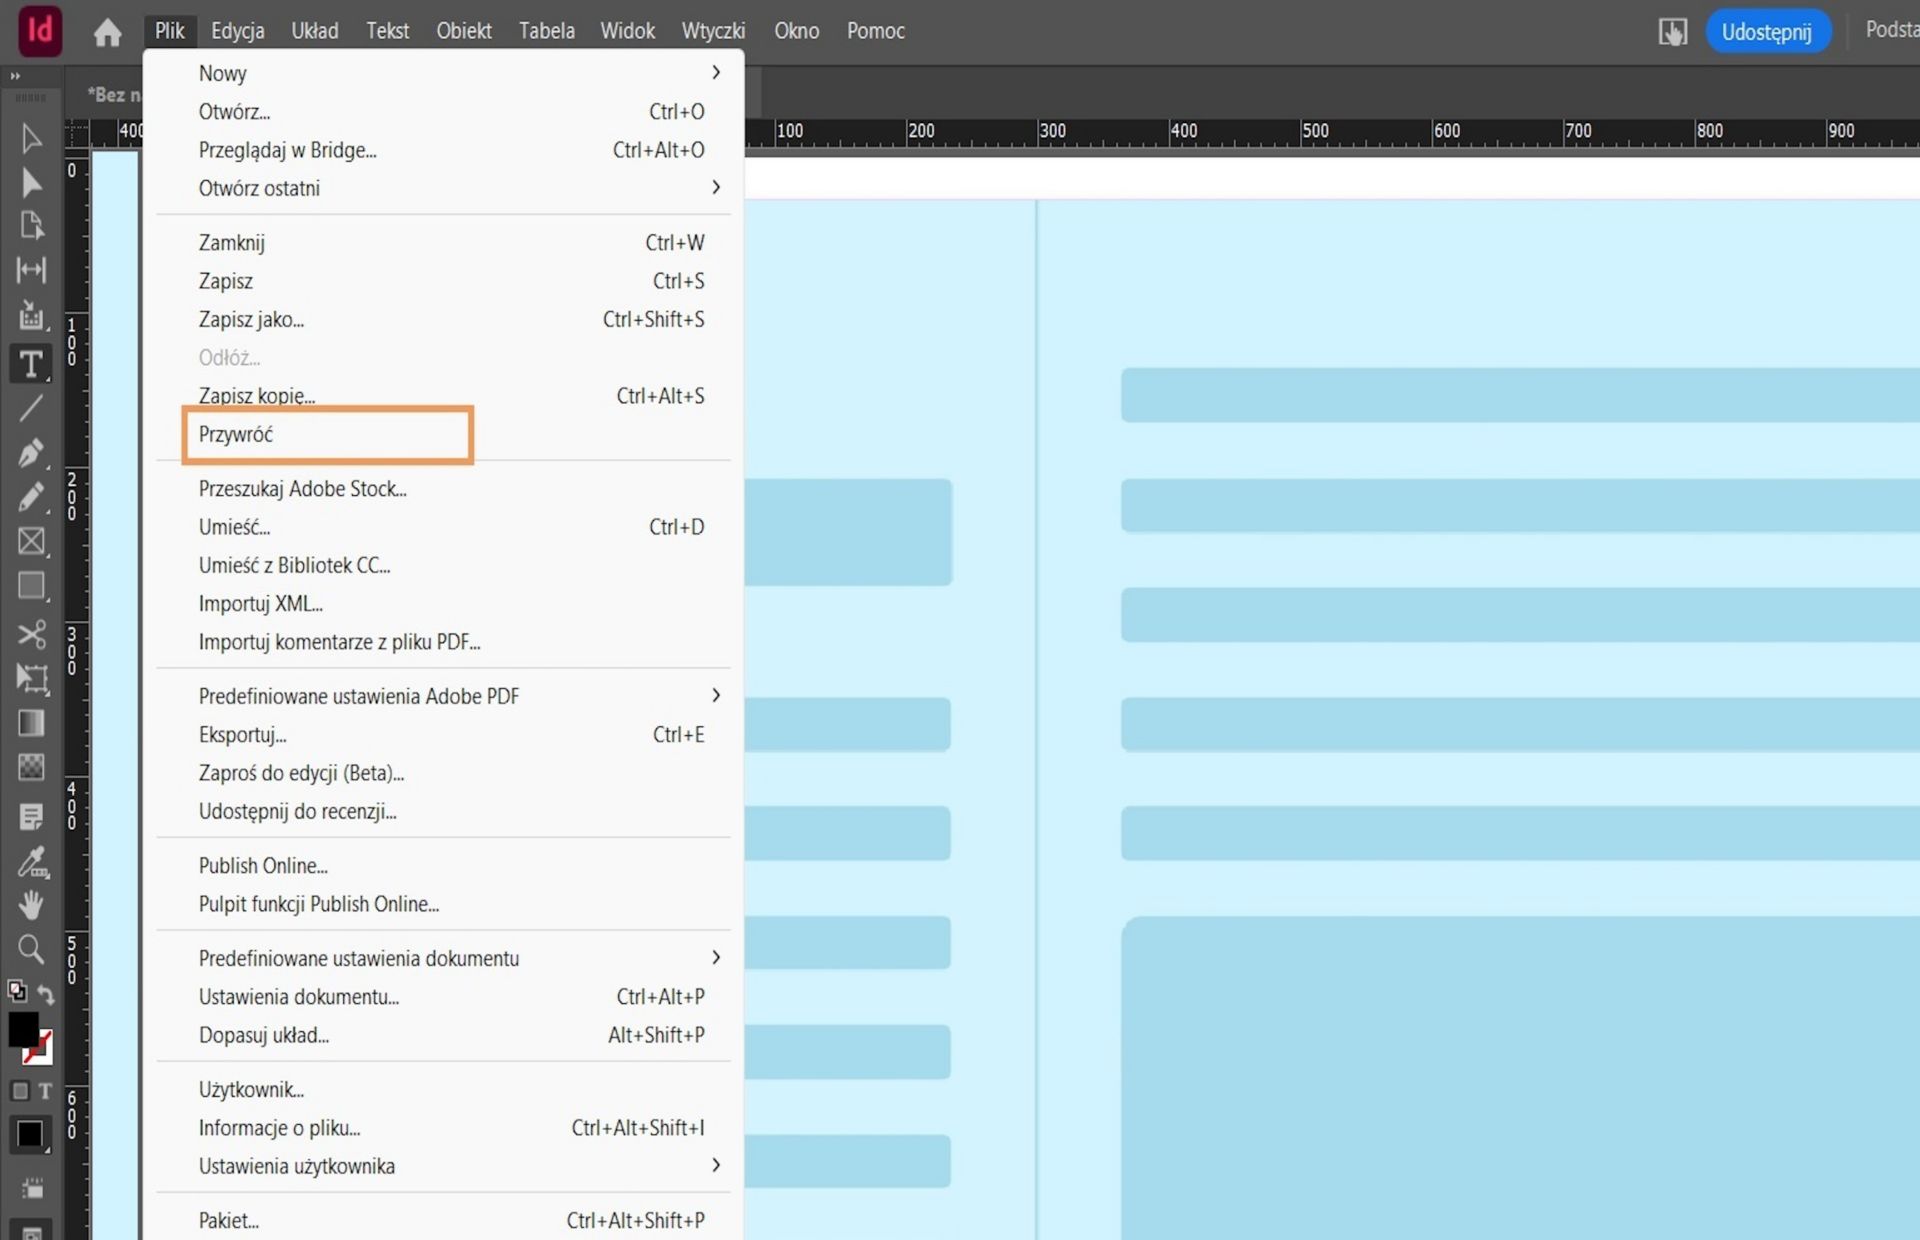
Task: Toggle formatting affects text button
Action: (46, 1091)
